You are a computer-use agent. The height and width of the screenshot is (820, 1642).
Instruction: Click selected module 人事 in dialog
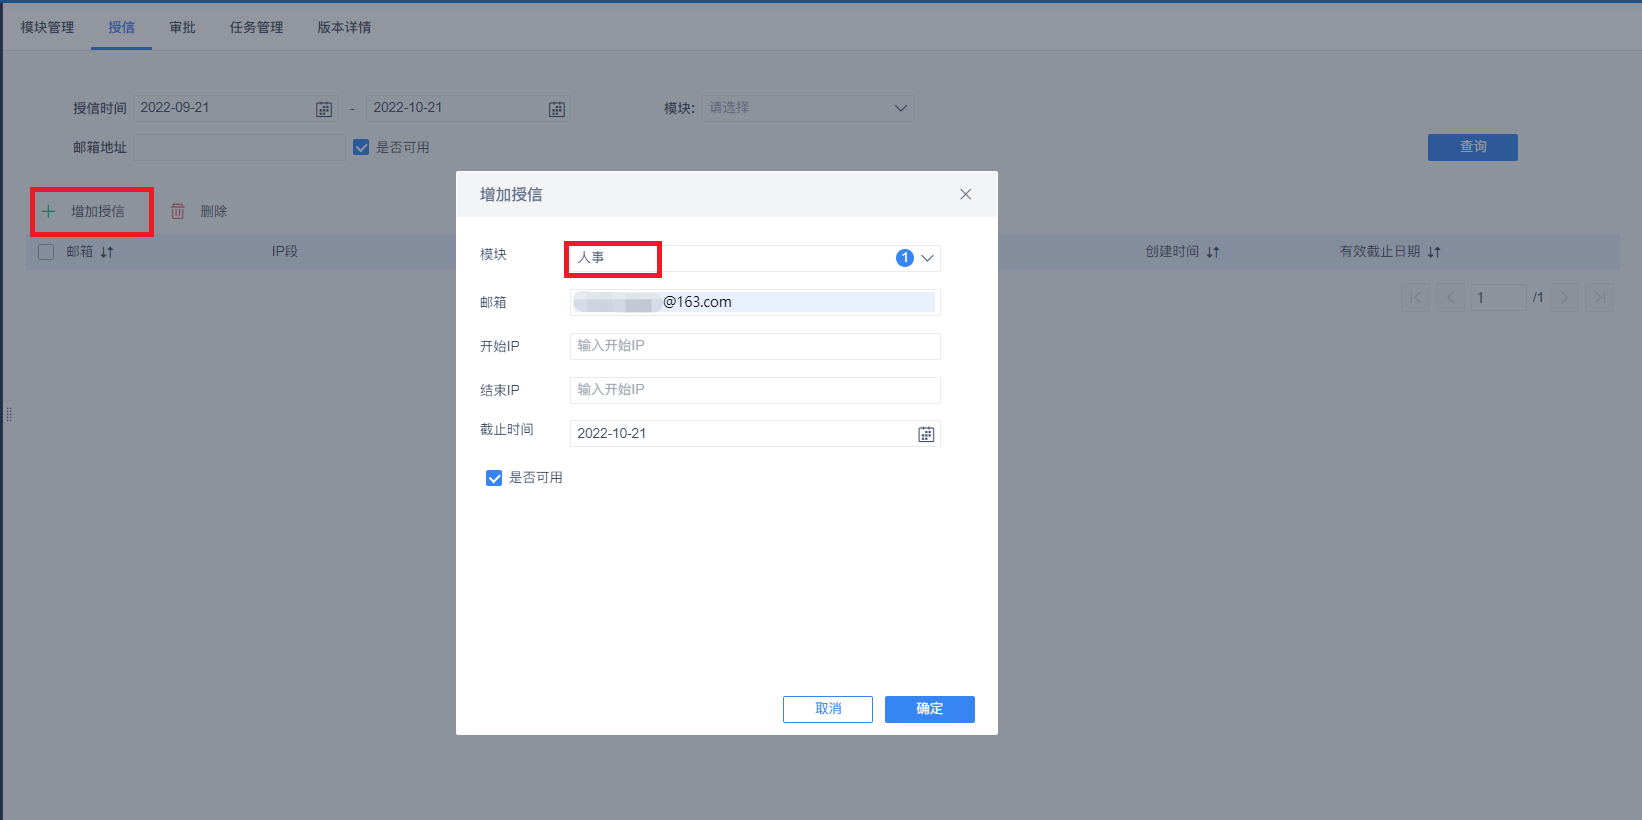click(x=591, y=258)
